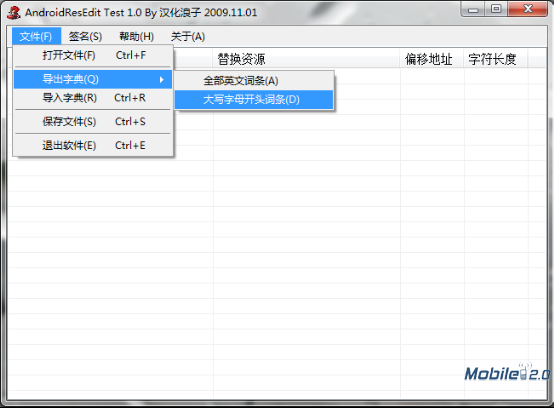This screenshot has width=554, height=408.
Task: Open the 关于(A) menu
Action: [x=188, y=36]
